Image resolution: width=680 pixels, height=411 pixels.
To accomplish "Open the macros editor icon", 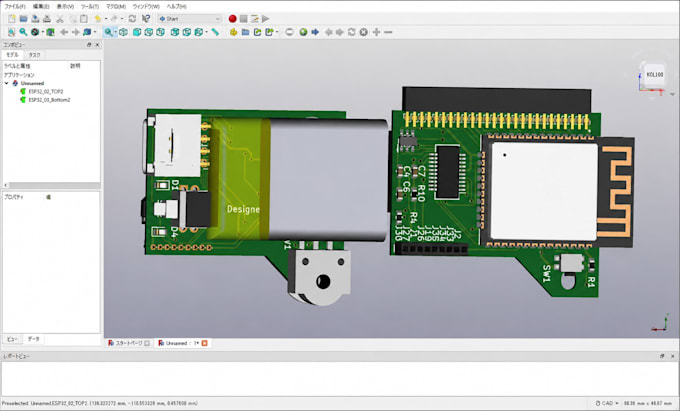I will pos(255,19).
